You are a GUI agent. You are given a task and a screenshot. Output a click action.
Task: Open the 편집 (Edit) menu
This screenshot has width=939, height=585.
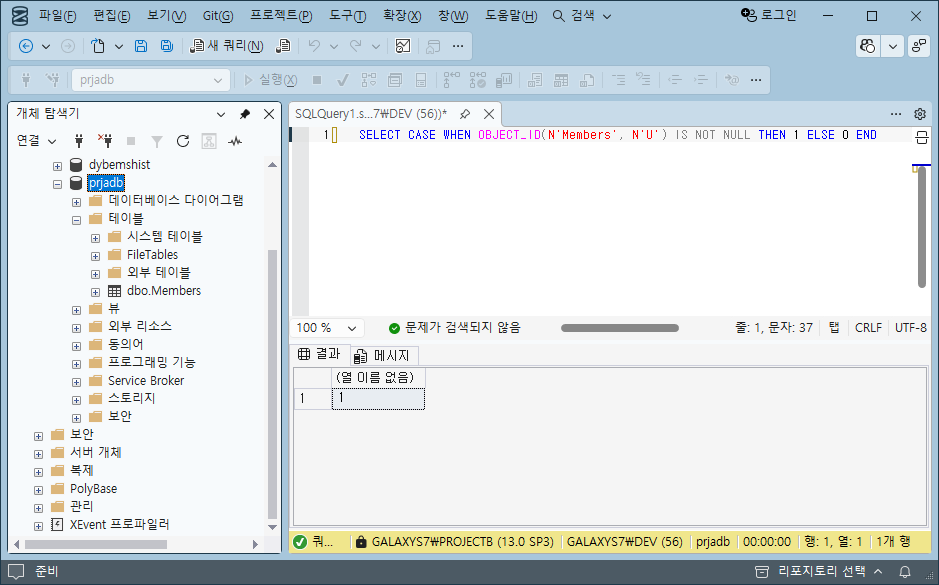pos(112,16)
